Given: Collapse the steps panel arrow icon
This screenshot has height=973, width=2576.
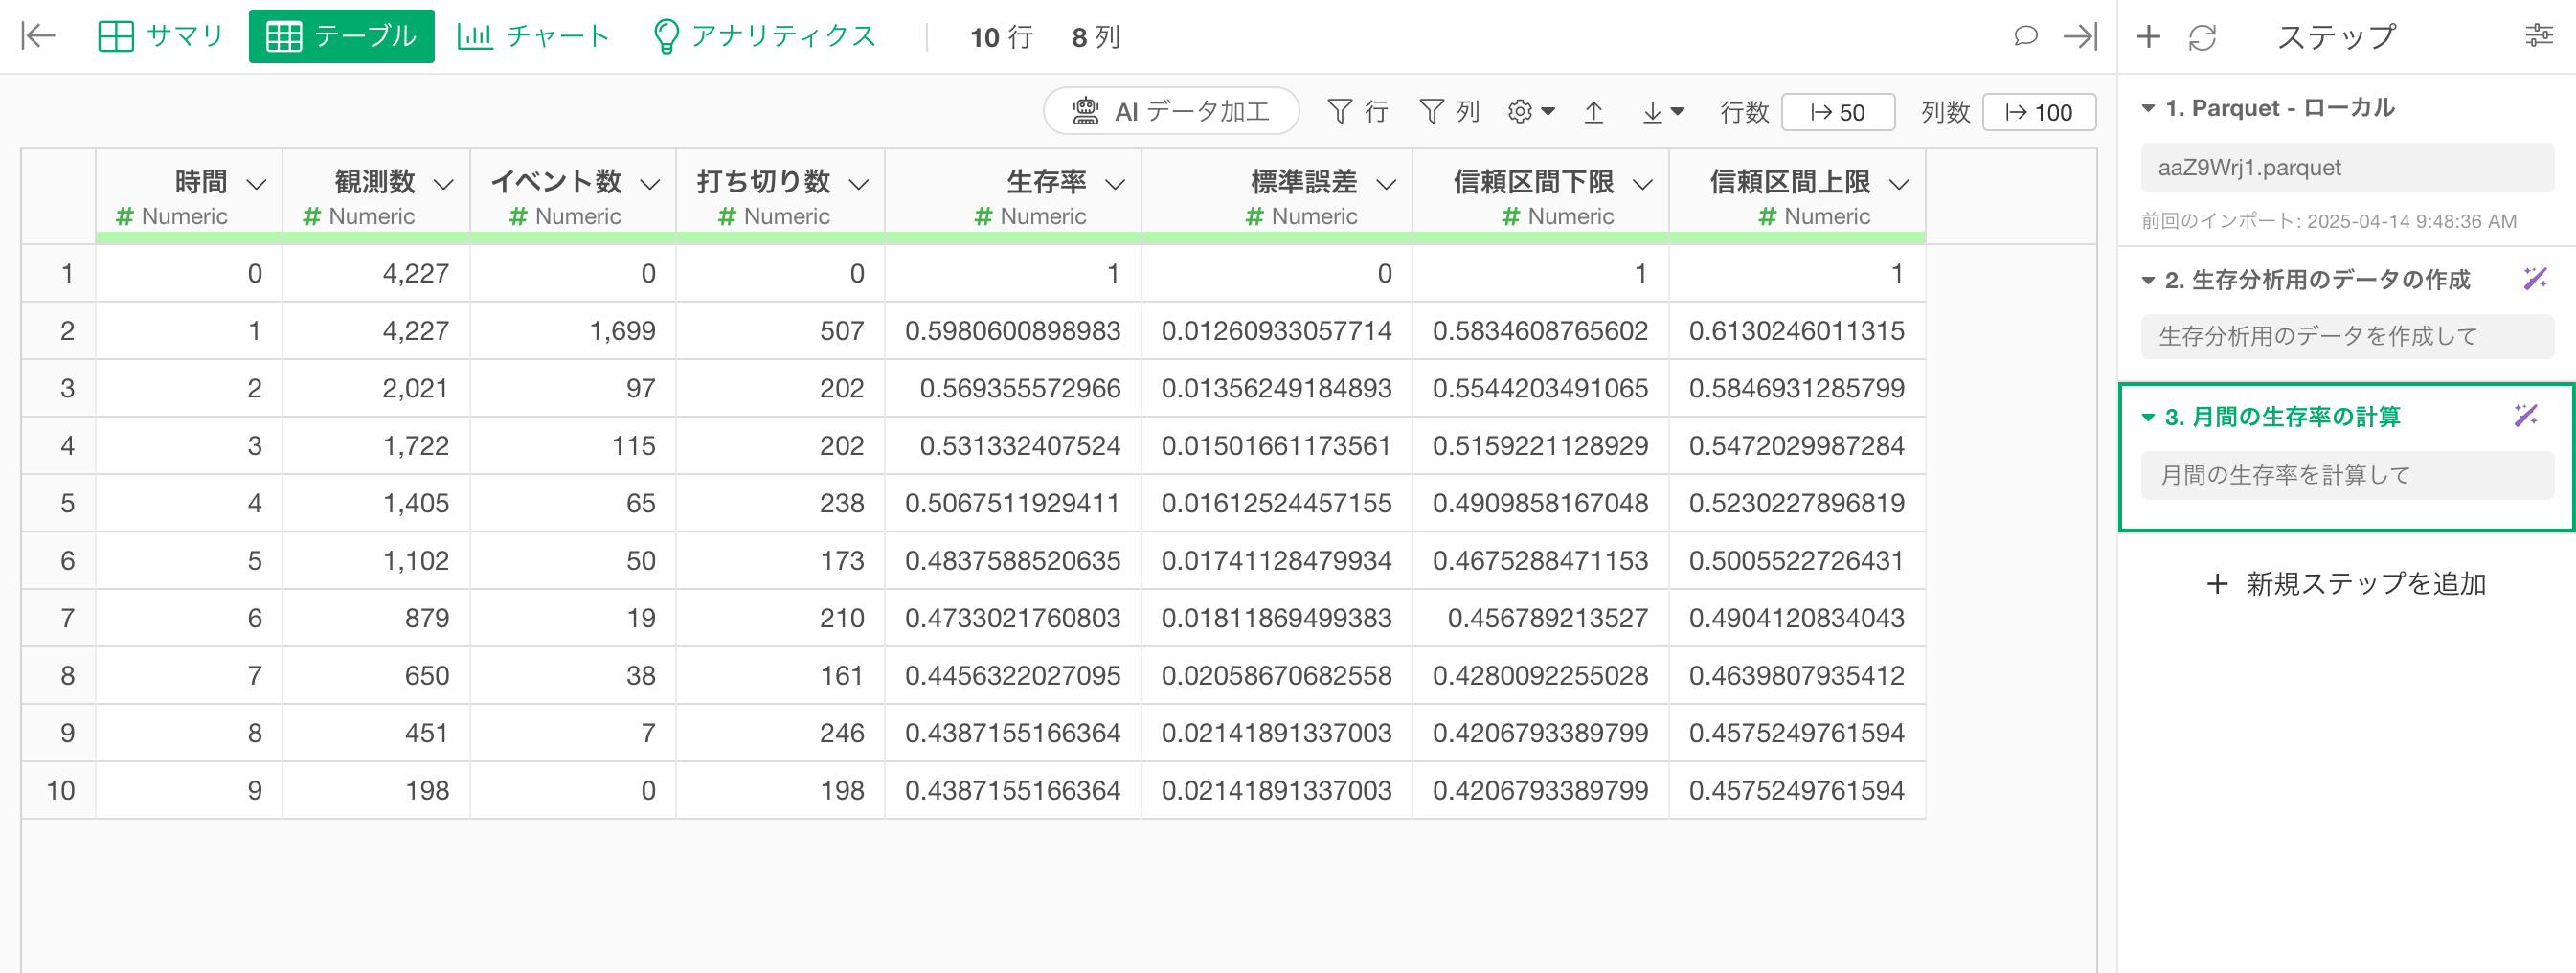Looking at the screenshot, I should click(2080, 37).
